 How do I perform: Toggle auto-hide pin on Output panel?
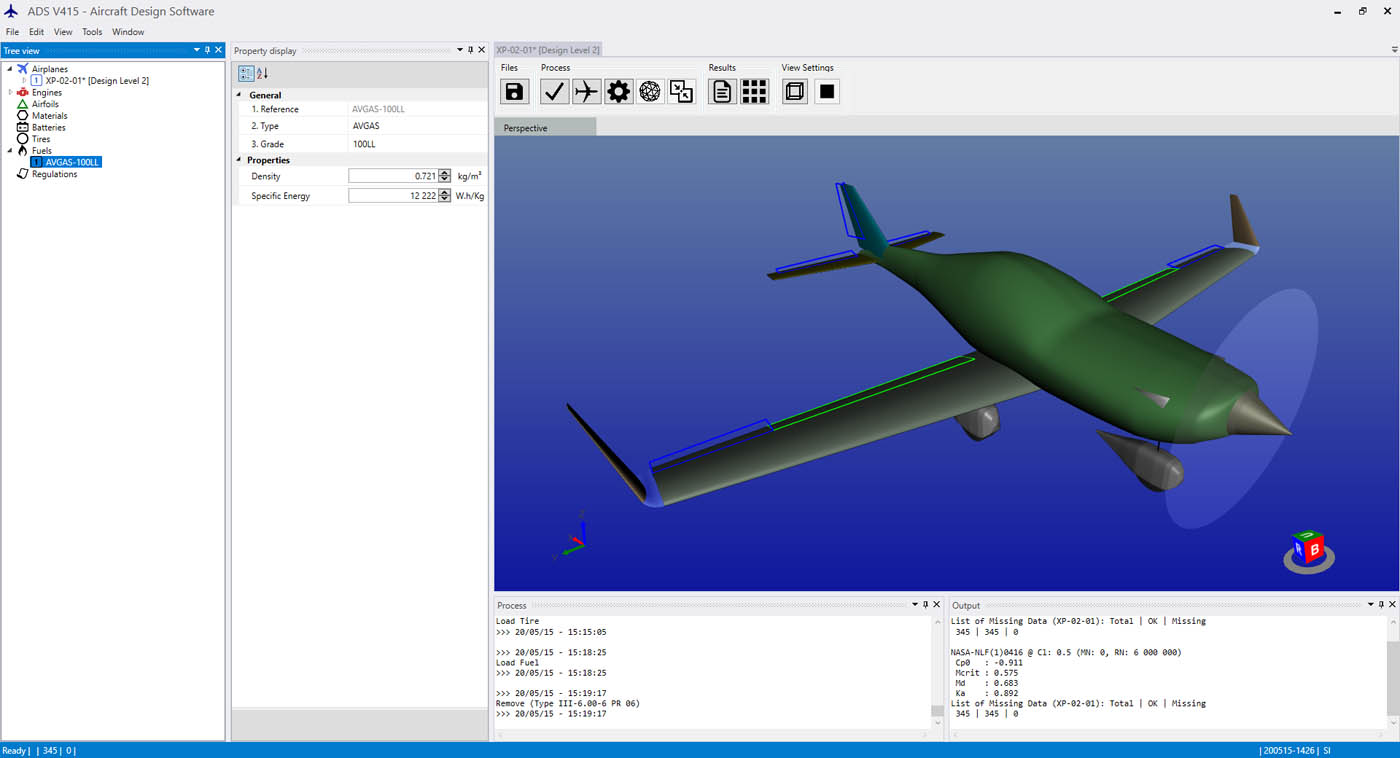tap(1382, 605)
